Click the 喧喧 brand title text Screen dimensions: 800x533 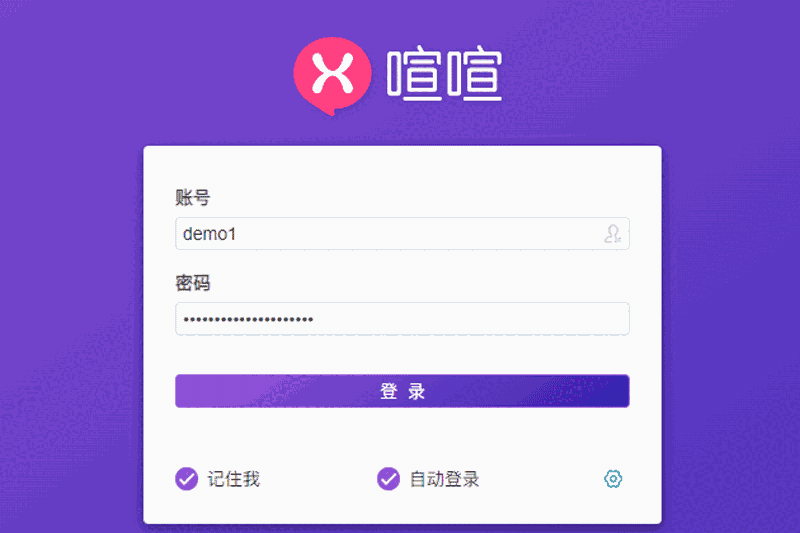click(444, 73)
